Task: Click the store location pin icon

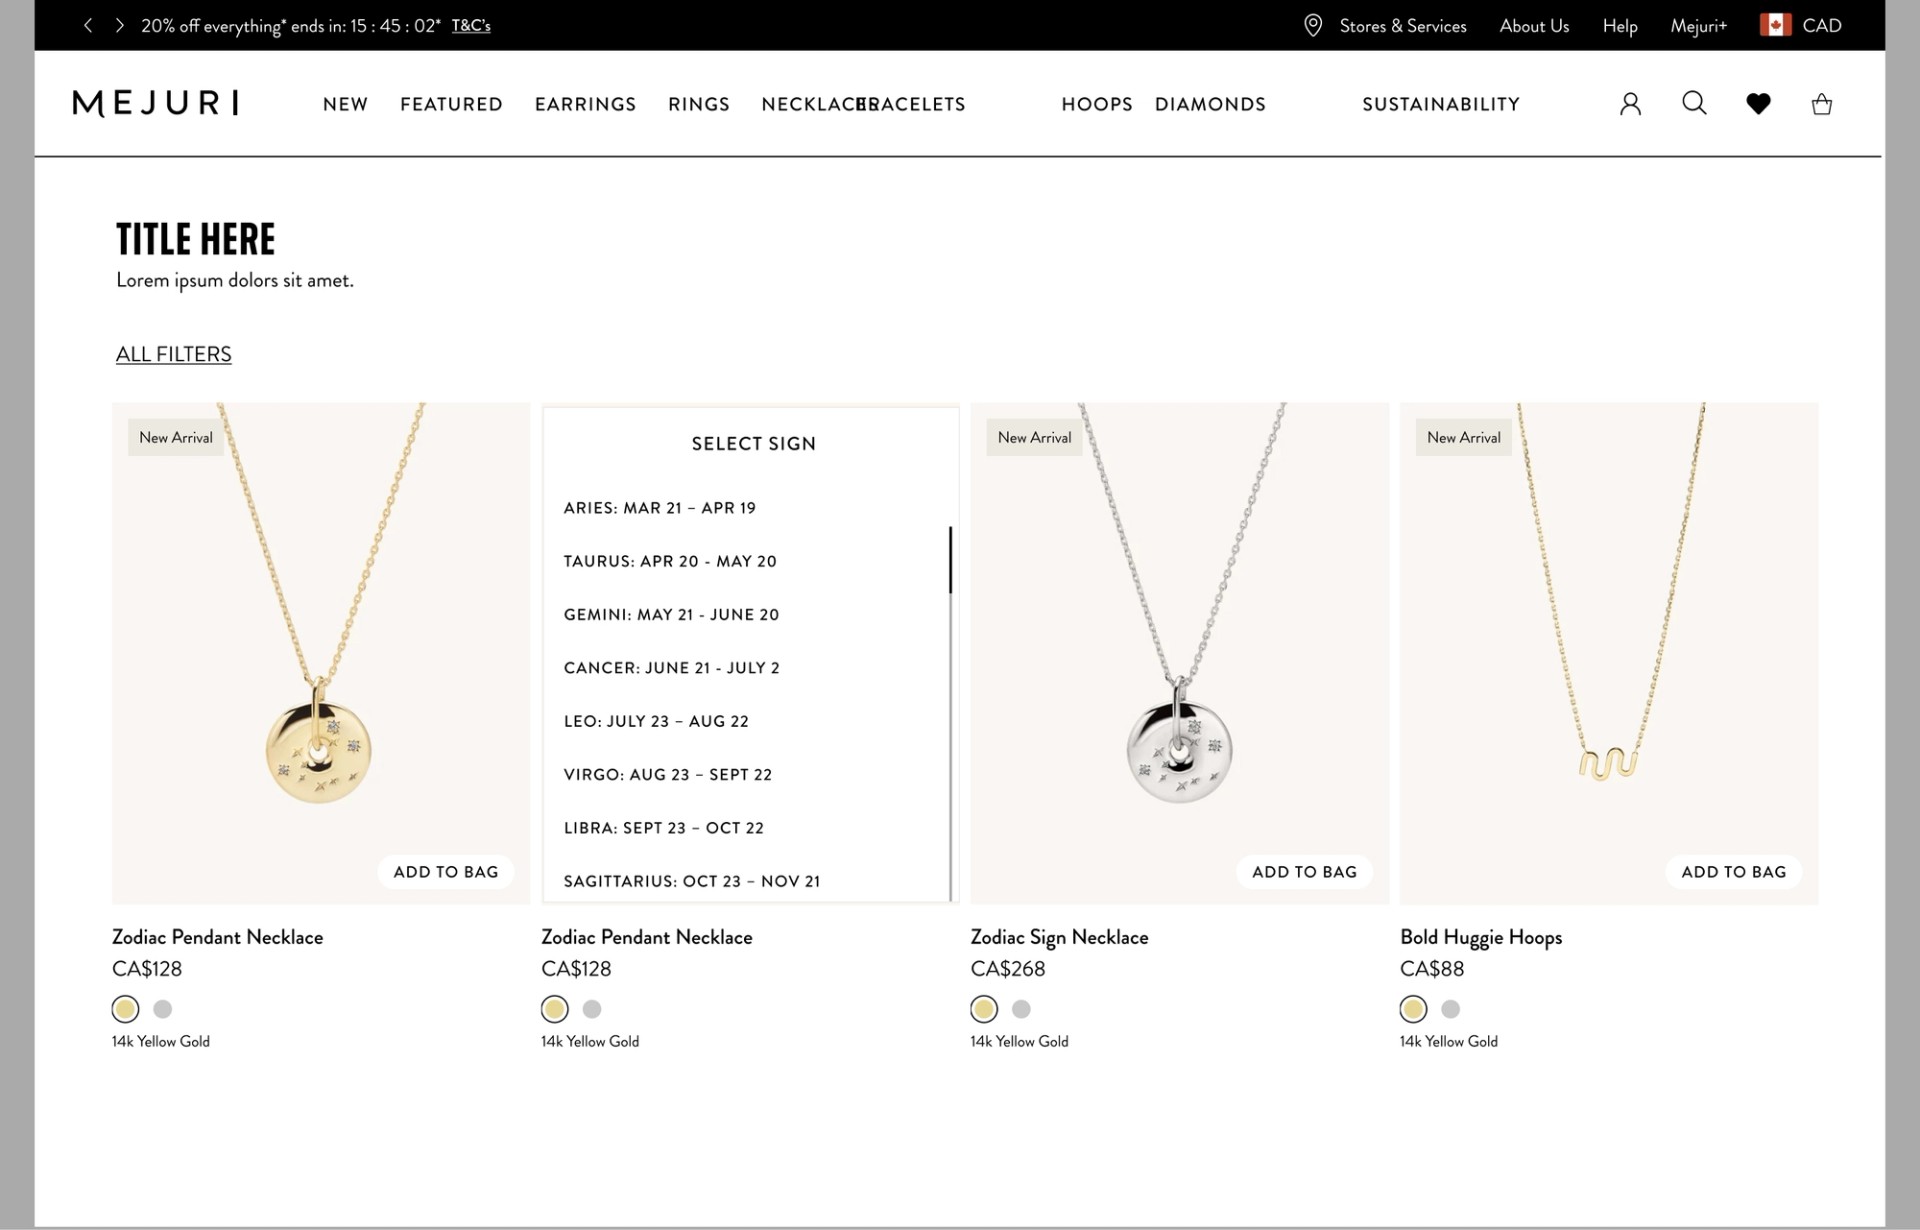Action: point(1313,26)
